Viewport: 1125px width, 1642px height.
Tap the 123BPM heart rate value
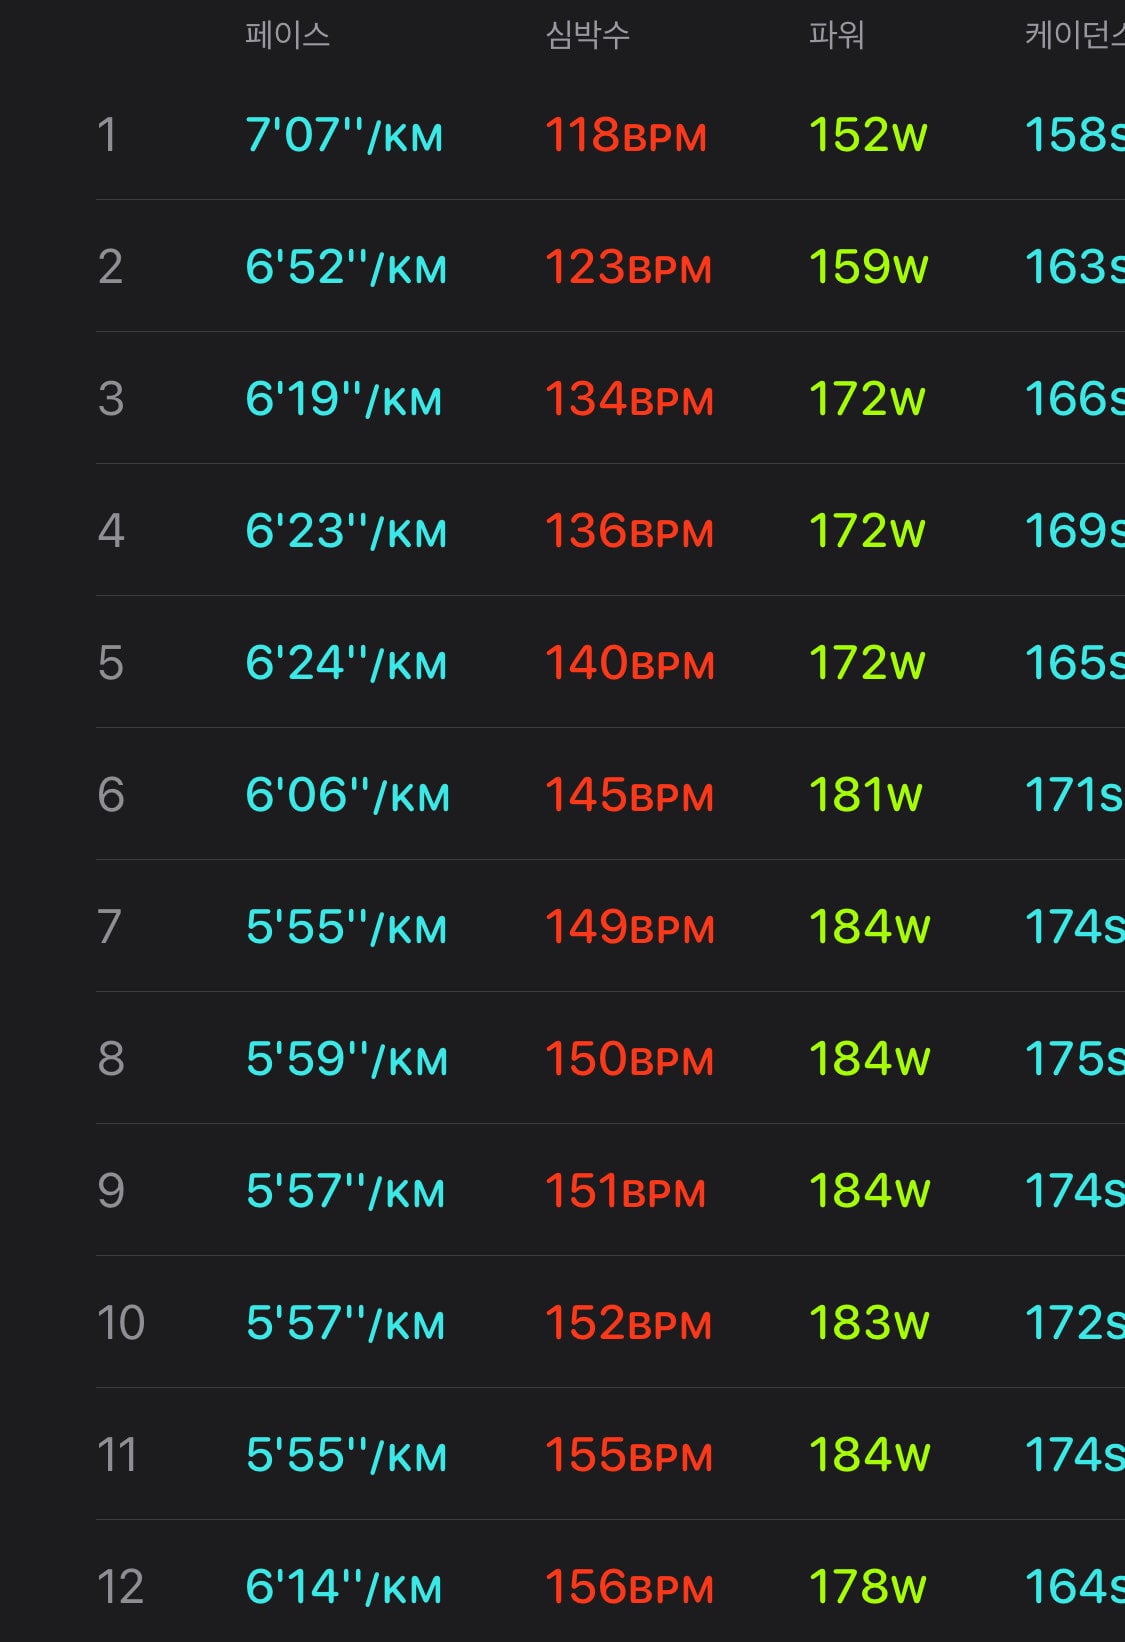[x=628, y=267]
